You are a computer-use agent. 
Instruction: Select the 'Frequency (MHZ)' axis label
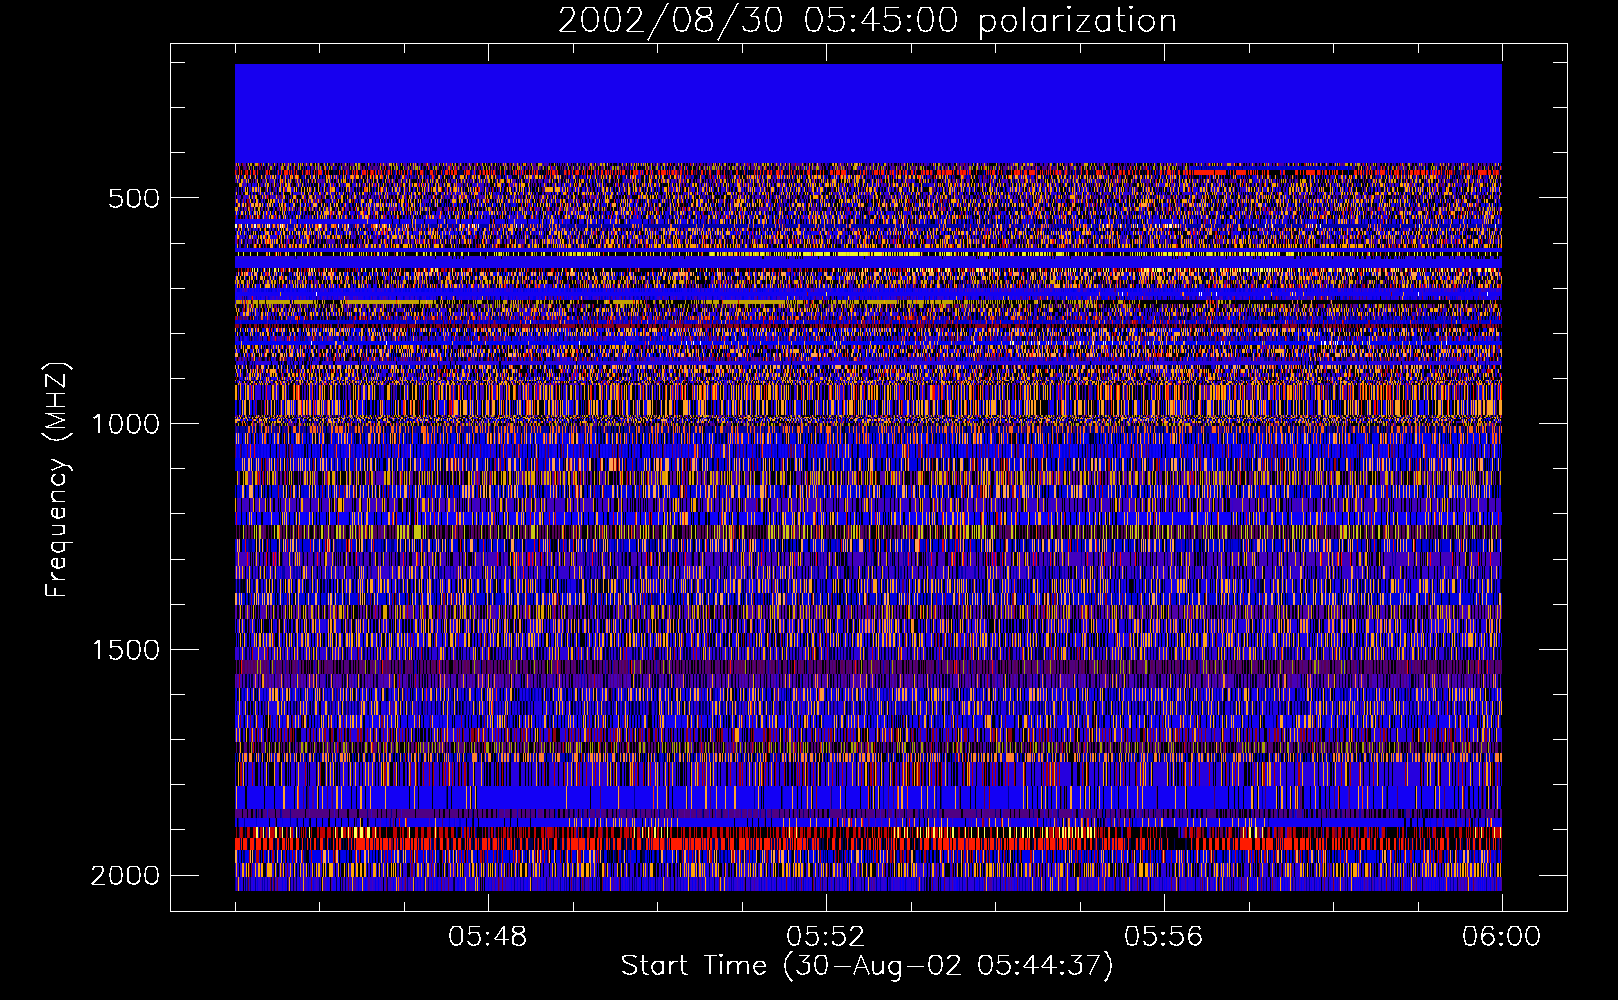58,480
